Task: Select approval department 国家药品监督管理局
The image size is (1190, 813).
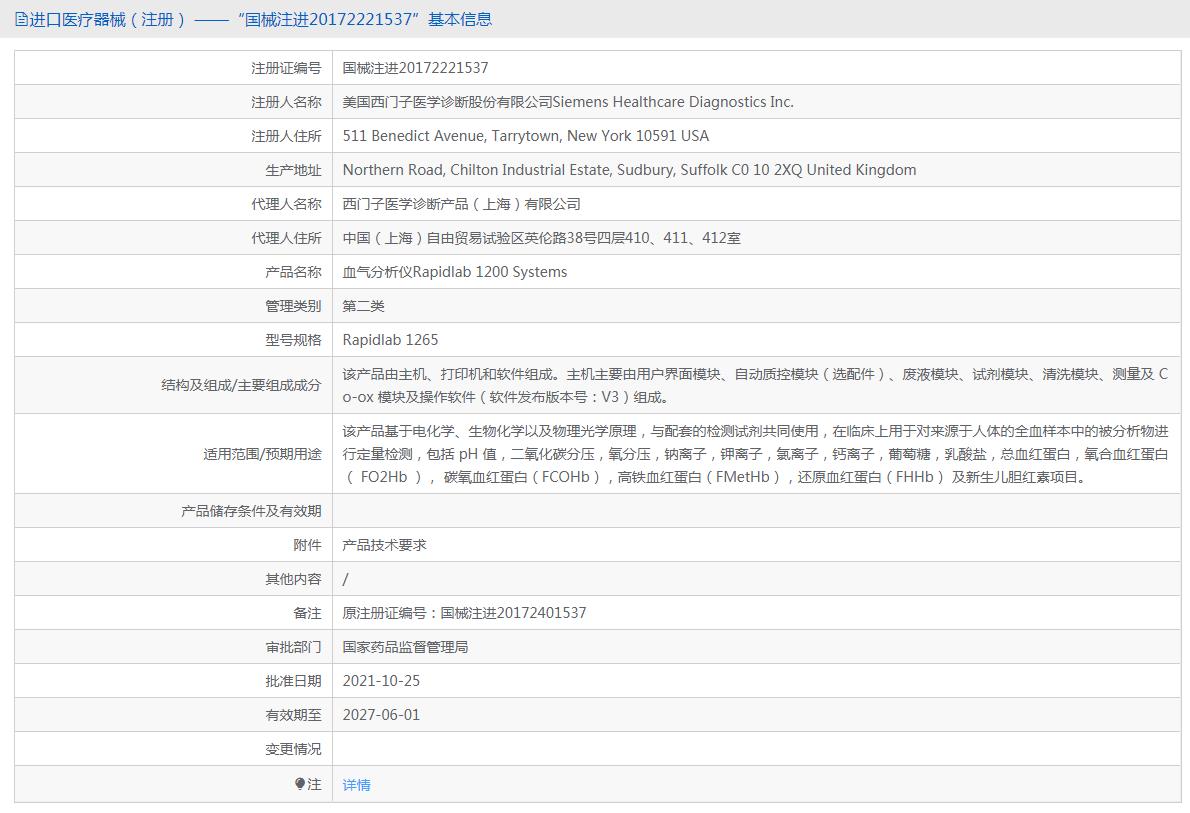Action: point(405,647)
